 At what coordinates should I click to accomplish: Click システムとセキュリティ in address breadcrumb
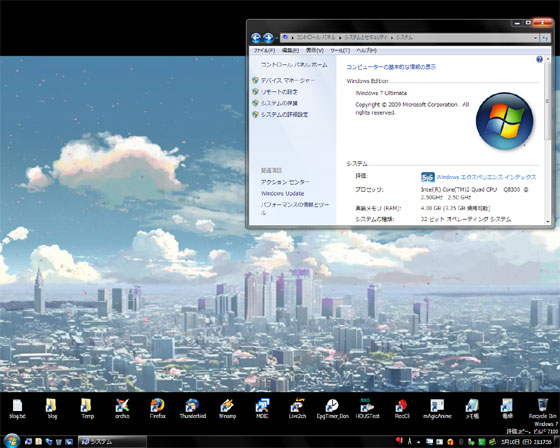click(x=366, y=38)
